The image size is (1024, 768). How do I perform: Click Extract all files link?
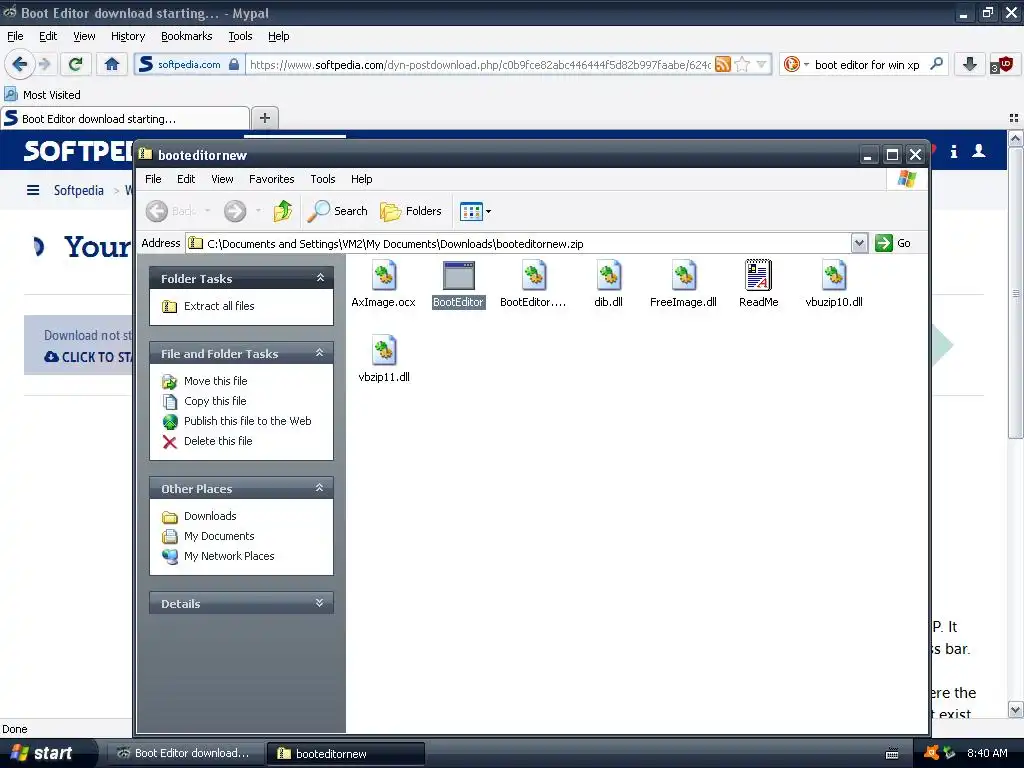[x=219, y=306]
